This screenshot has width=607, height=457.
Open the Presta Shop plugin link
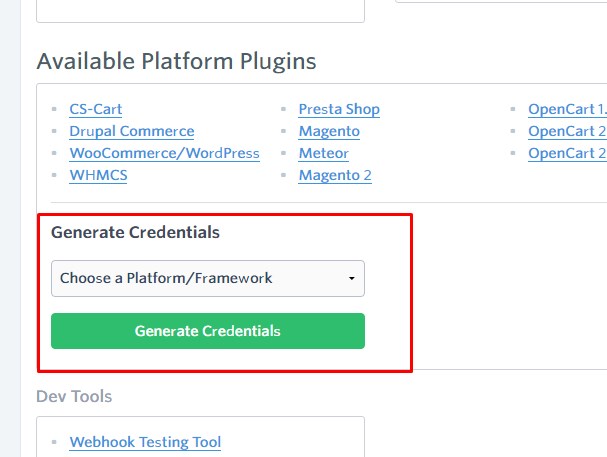click(339, 109)
